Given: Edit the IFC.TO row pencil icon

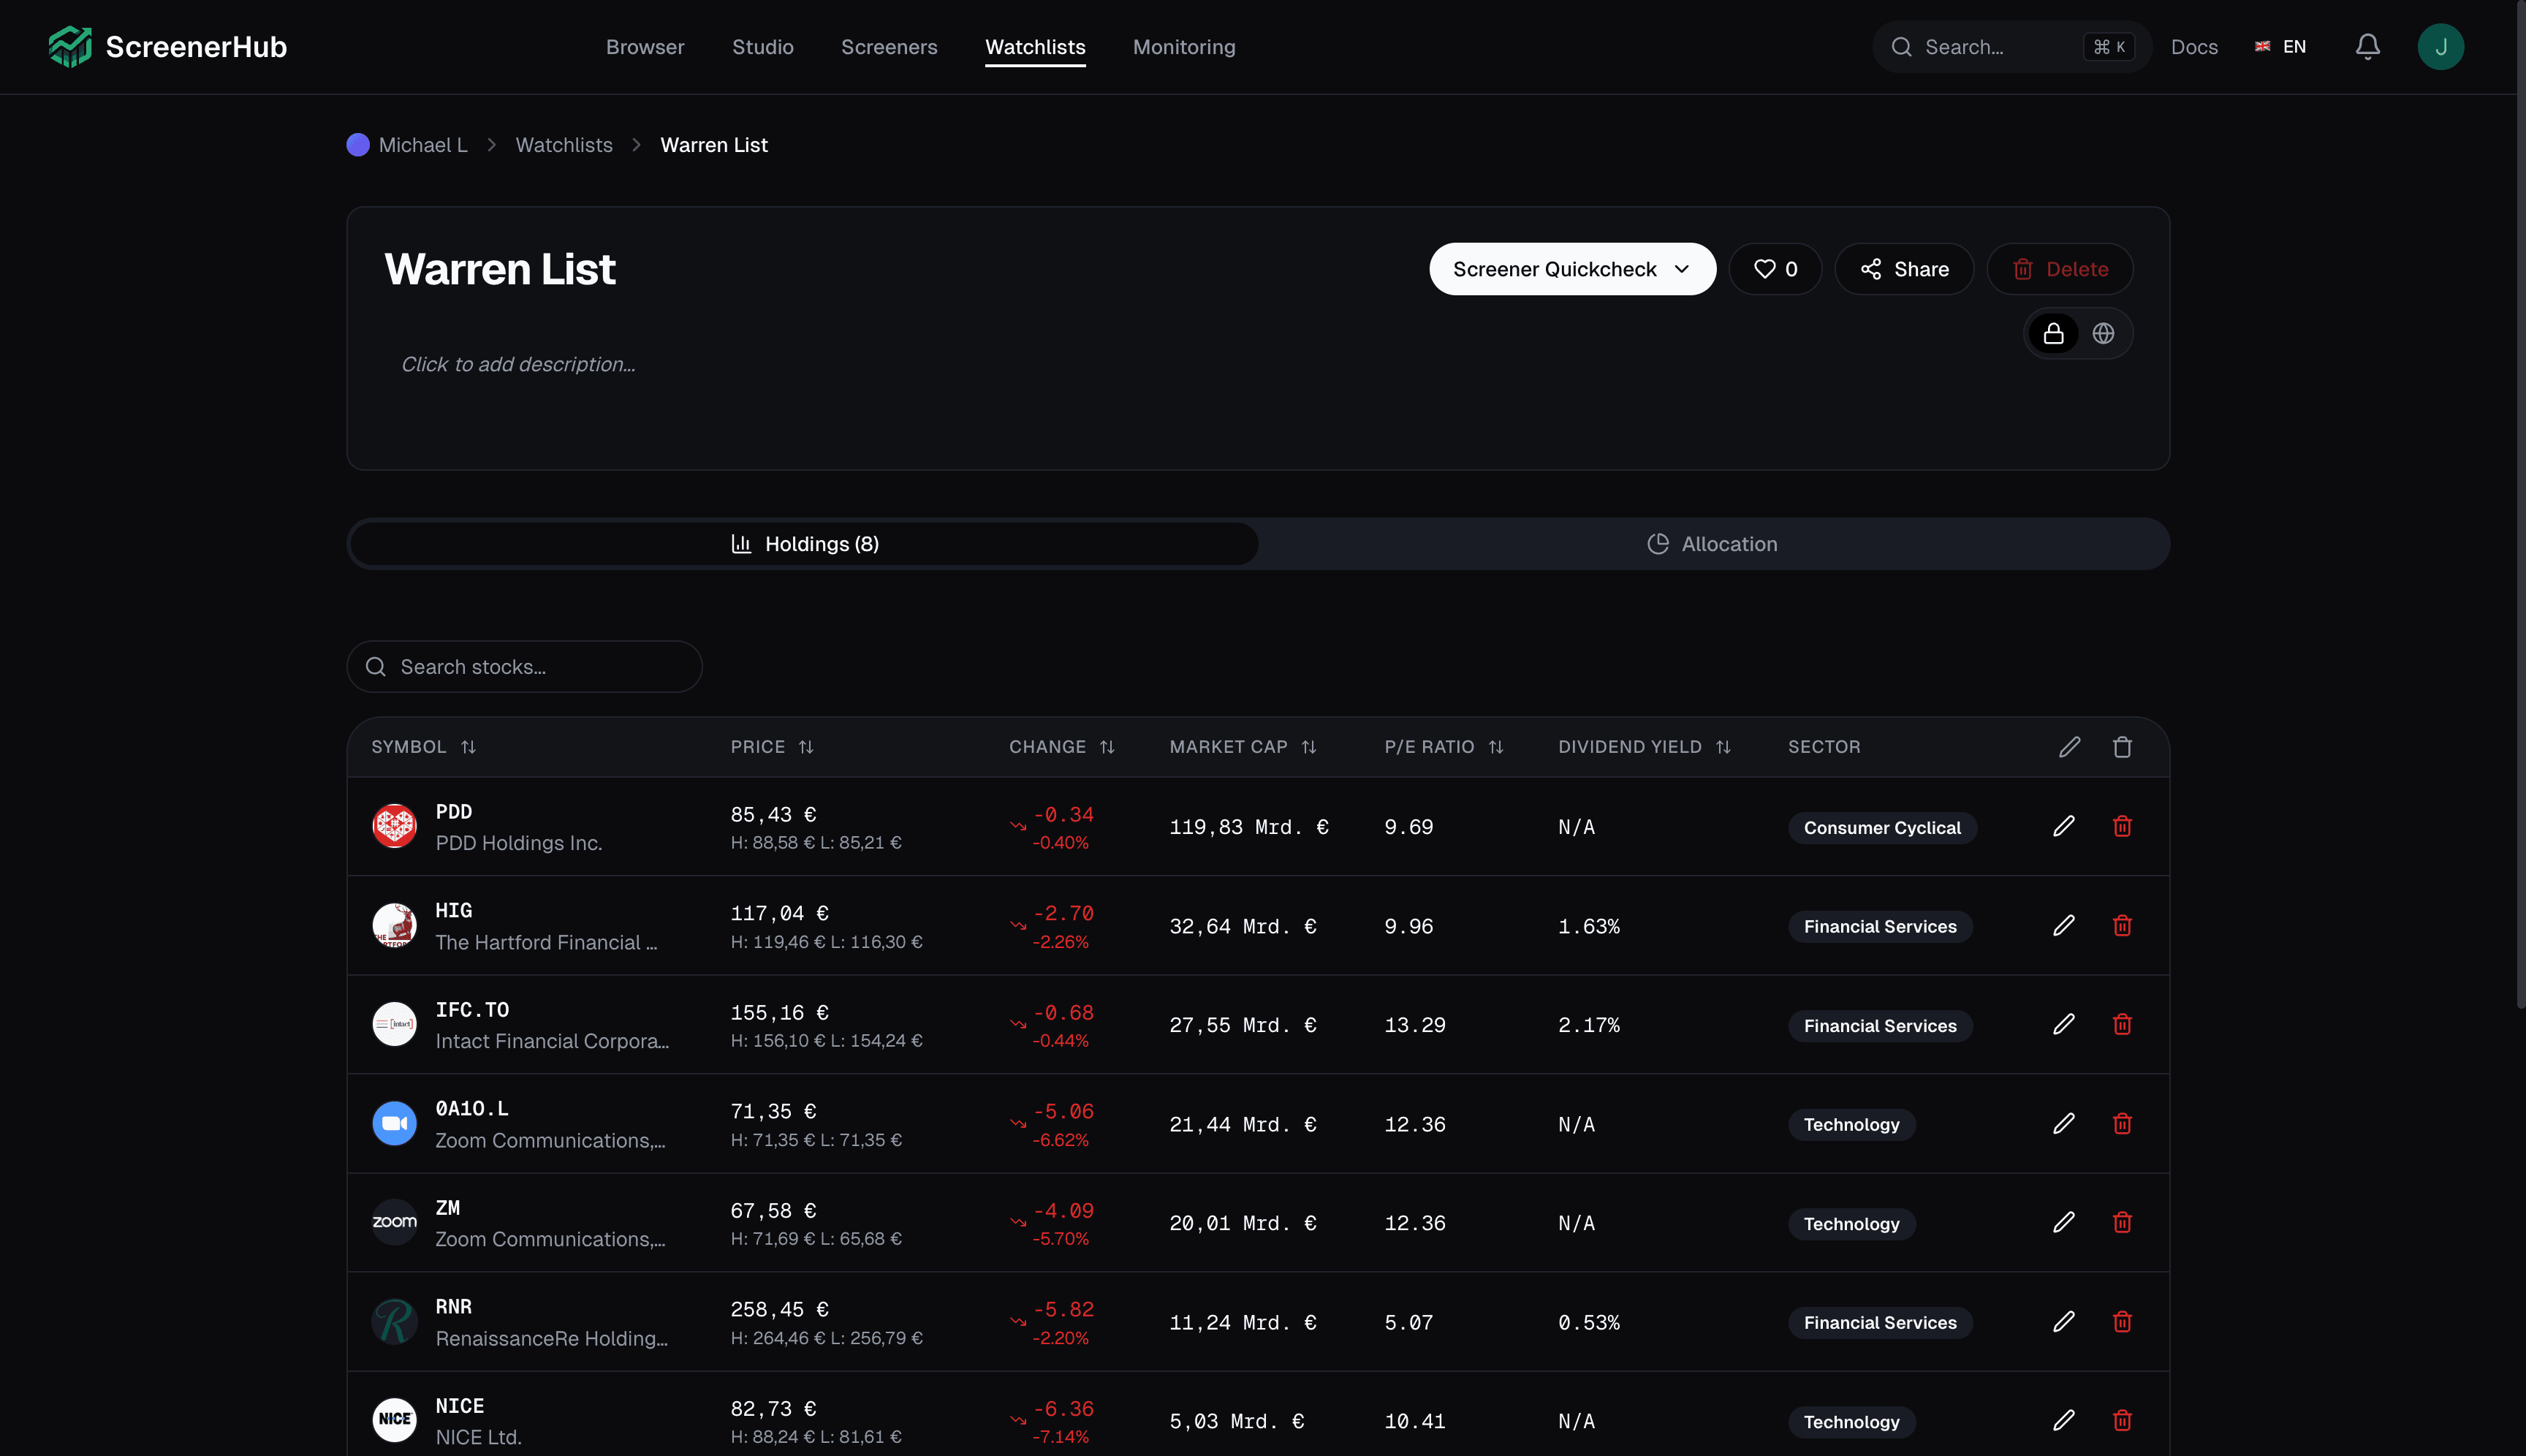Looking at the screenshot, I should pos(2063,1024).
